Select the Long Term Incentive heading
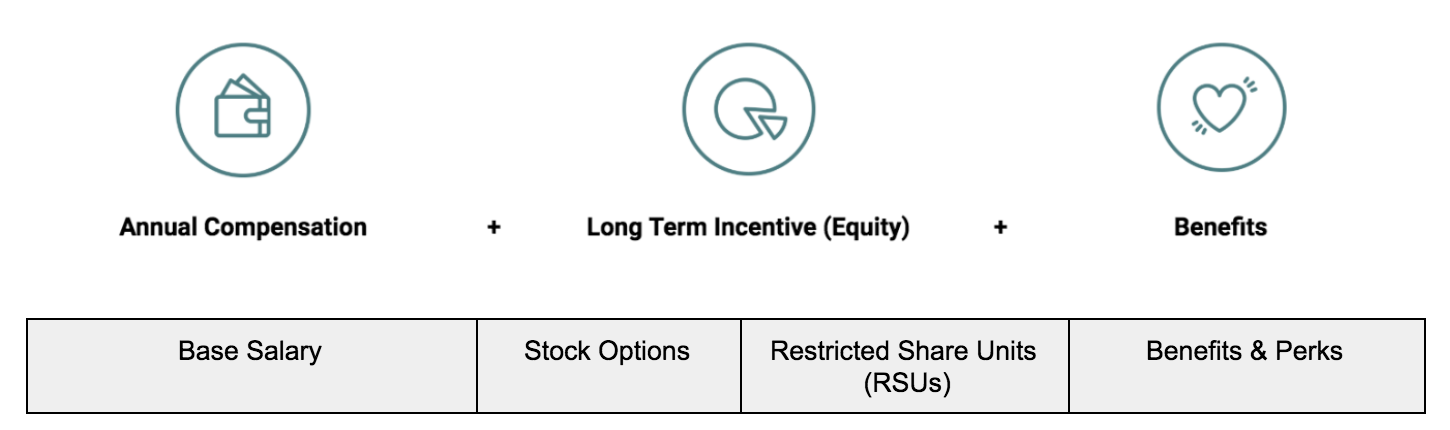Screen dimensions: 1450x430 pyautogui.click(x=748, y=227)
